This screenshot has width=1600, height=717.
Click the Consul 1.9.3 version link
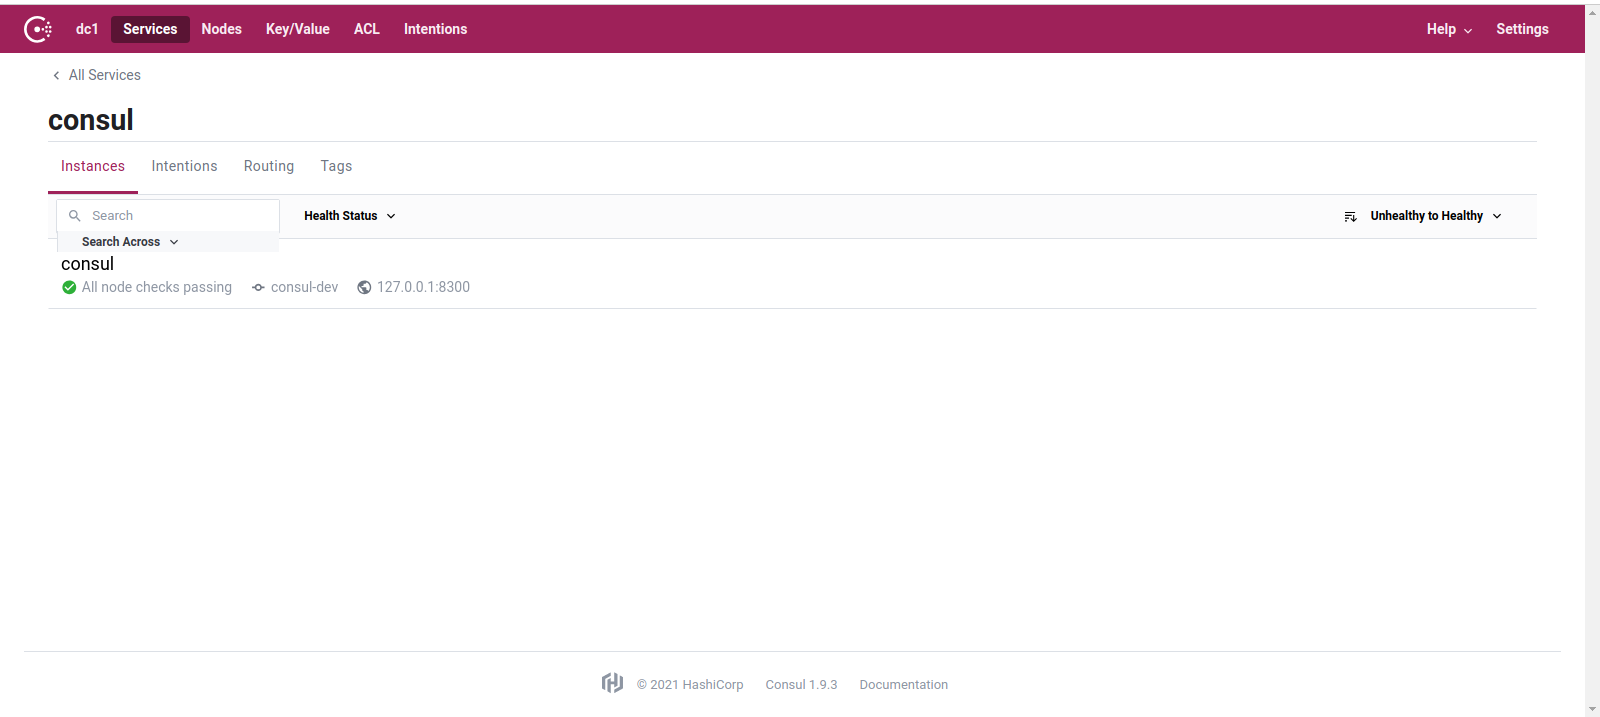click(x=801, y=685)
